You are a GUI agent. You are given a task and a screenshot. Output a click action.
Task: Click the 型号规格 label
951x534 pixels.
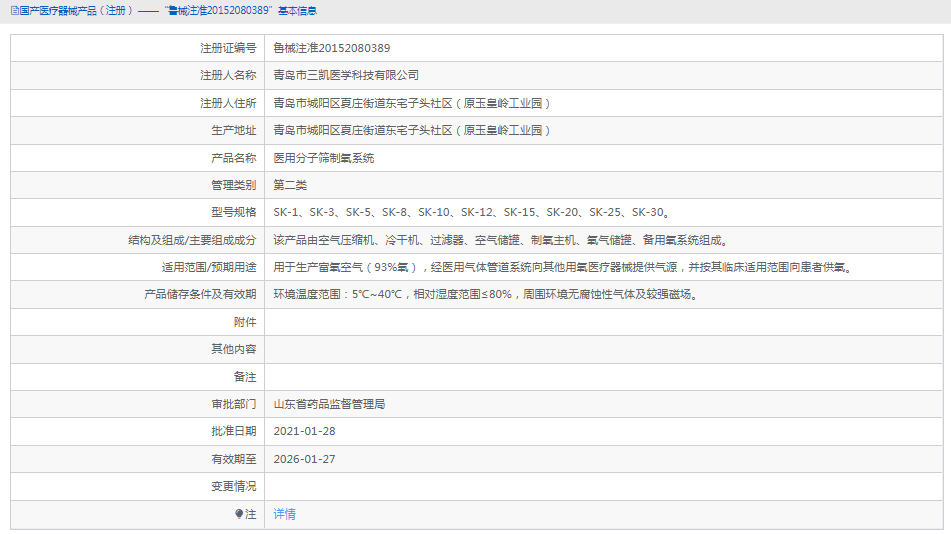(x=234, y=212)
